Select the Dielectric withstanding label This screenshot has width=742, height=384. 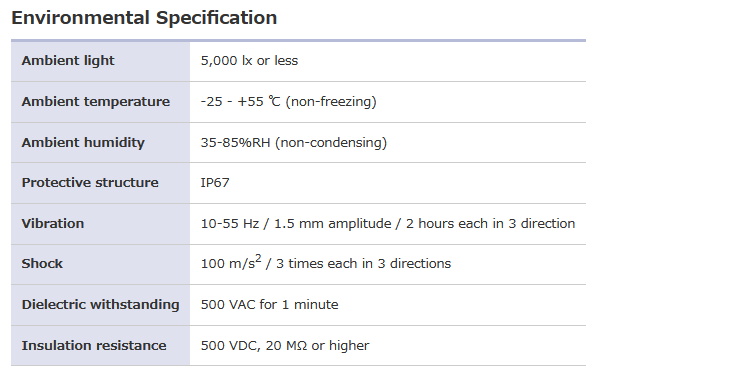click(100, 304)
